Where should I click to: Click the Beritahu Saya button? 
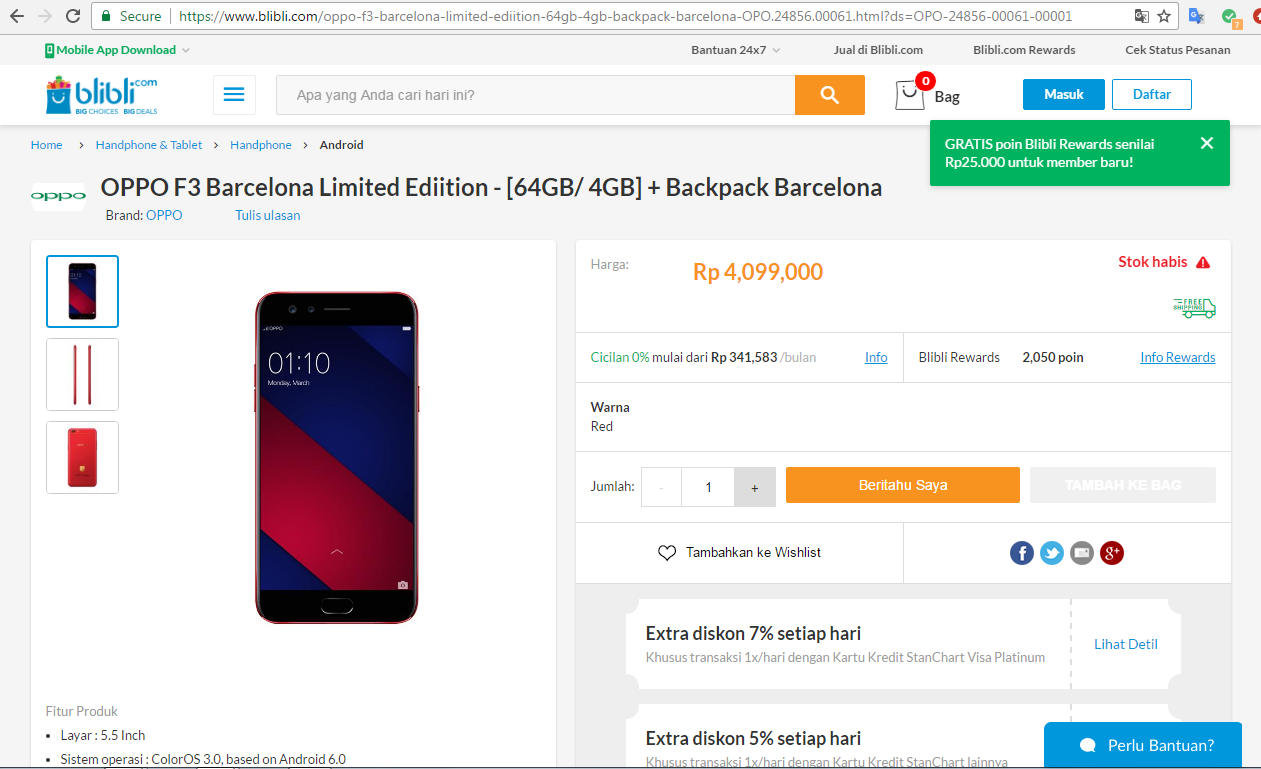902,484
